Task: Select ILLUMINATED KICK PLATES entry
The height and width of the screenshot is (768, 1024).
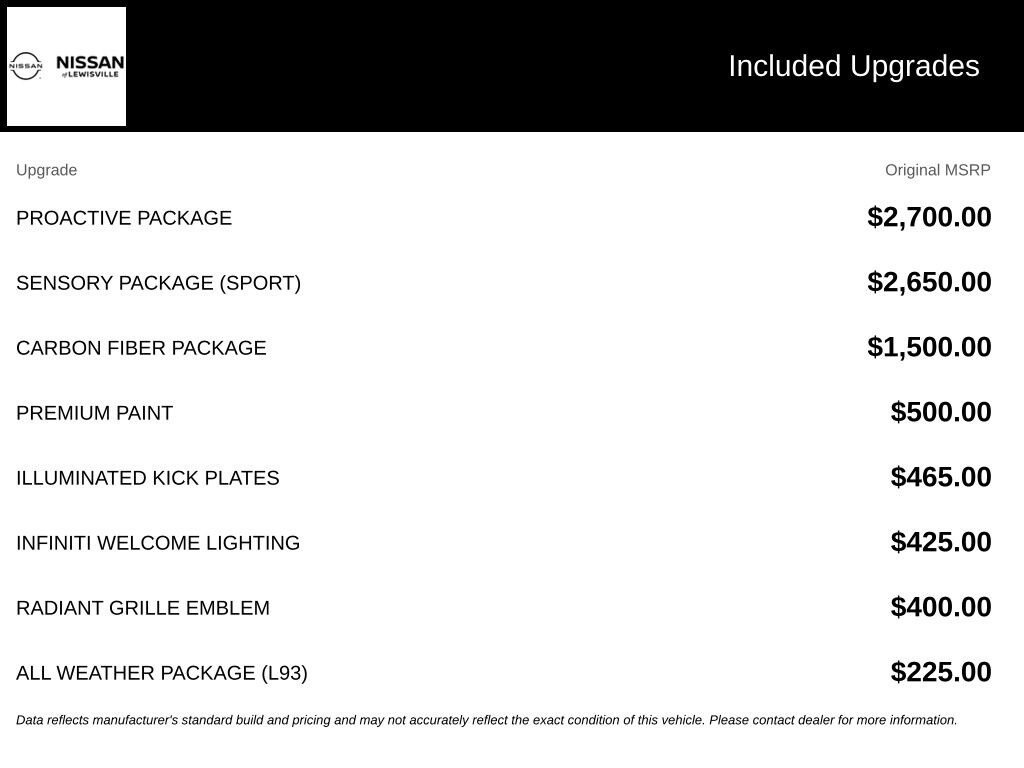Action: coord(148,477)
